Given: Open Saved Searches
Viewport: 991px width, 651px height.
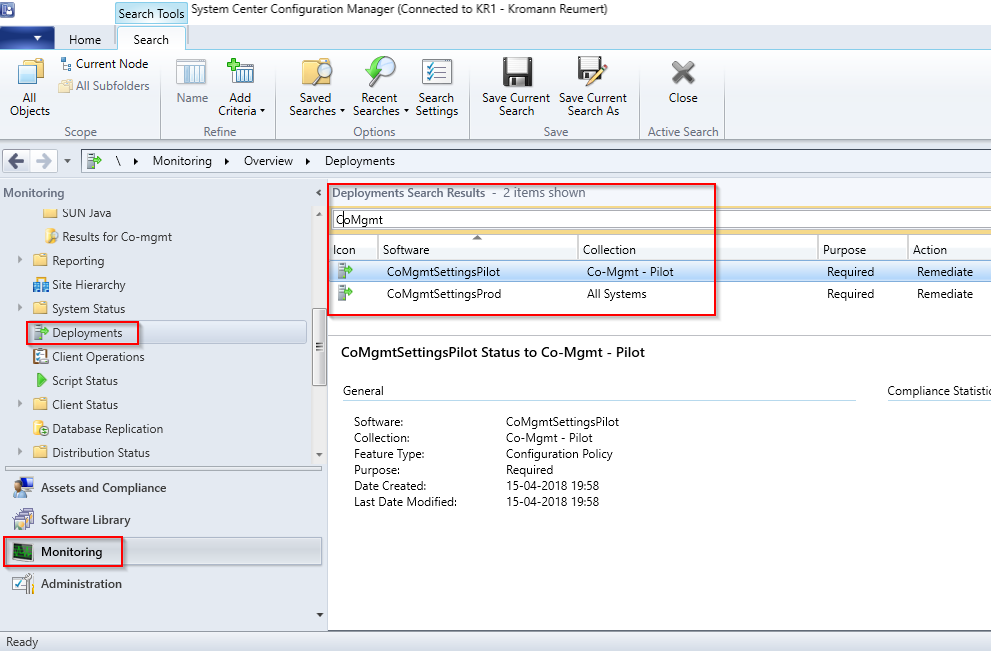Looking at the screenshot, I should coord(316,87).
